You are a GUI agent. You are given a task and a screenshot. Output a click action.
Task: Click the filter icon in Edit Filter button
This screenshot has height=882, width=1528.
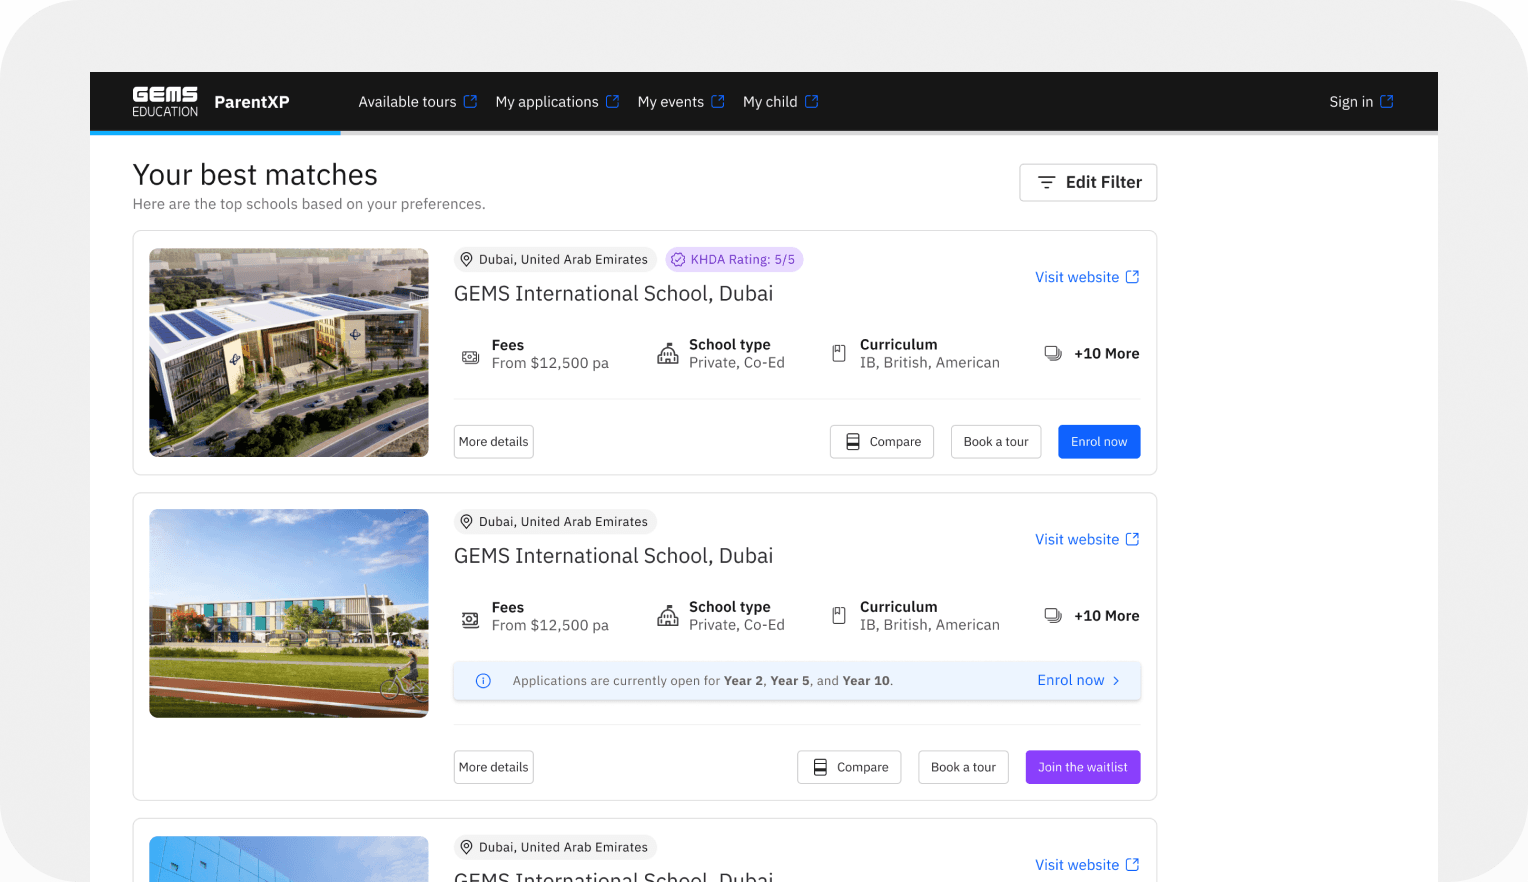pyautogui.click(x=1046, y=182)
